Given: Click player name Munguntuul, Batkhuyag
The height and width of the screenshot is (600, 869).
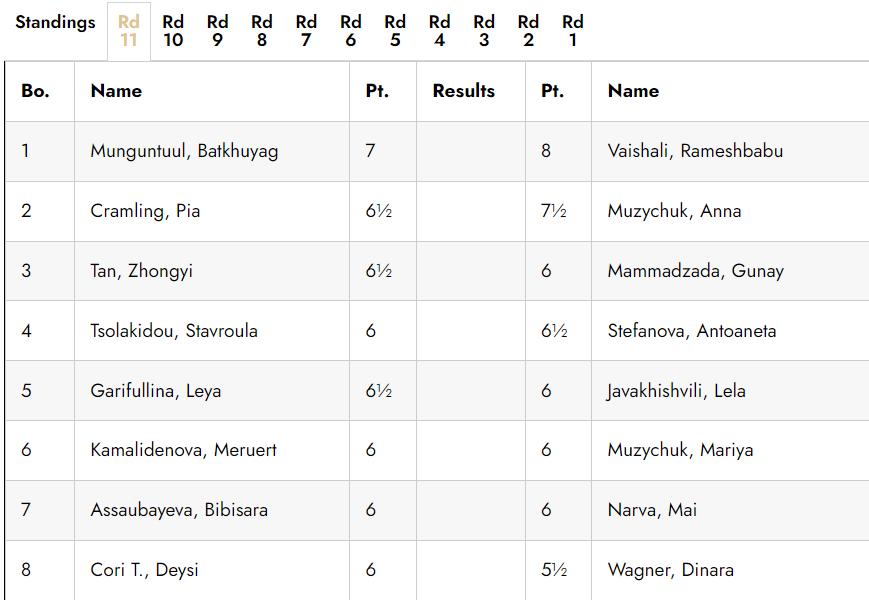Looking at the screenshot, I should click(x=184, y=152).
